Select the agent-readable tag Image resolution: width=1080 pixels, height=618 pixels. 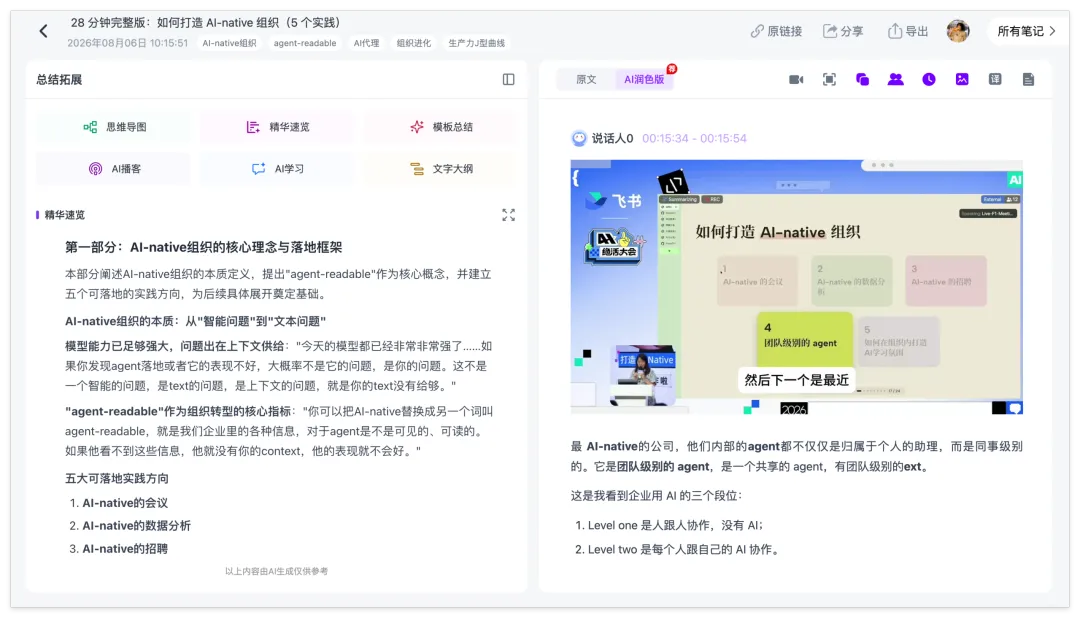[305, 43]
